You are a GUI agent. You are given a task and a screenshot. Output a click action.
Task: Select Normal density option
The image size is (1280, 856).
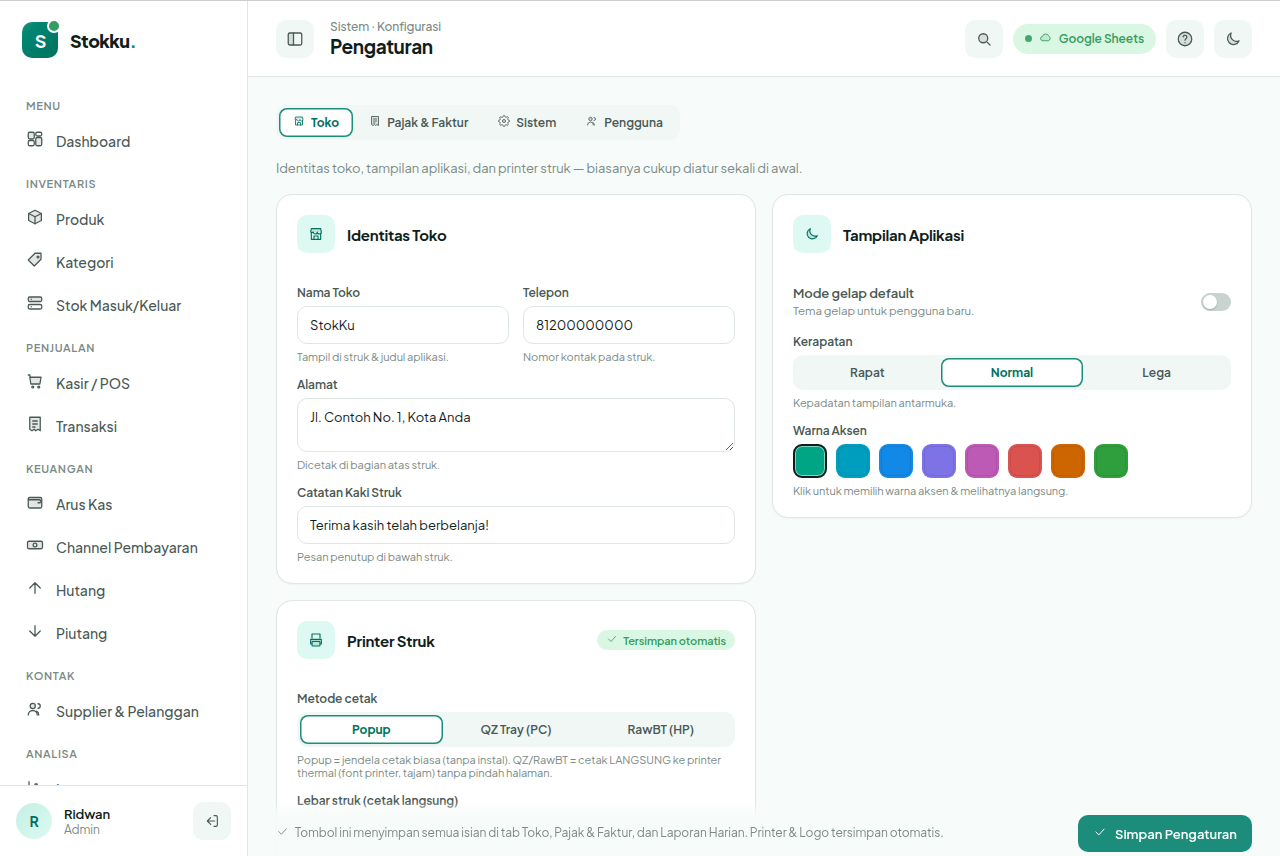(x=1012, y=372)
